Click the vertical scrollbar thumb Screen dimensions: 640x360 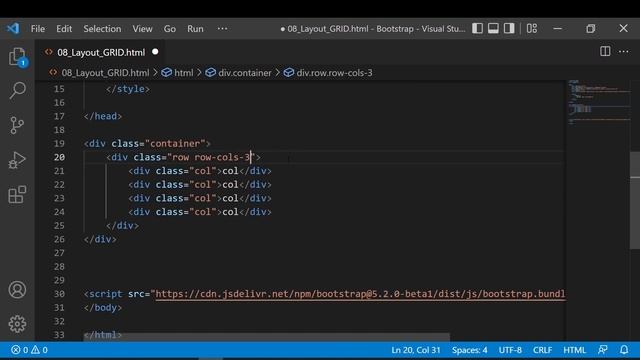[x=635, y=200]
